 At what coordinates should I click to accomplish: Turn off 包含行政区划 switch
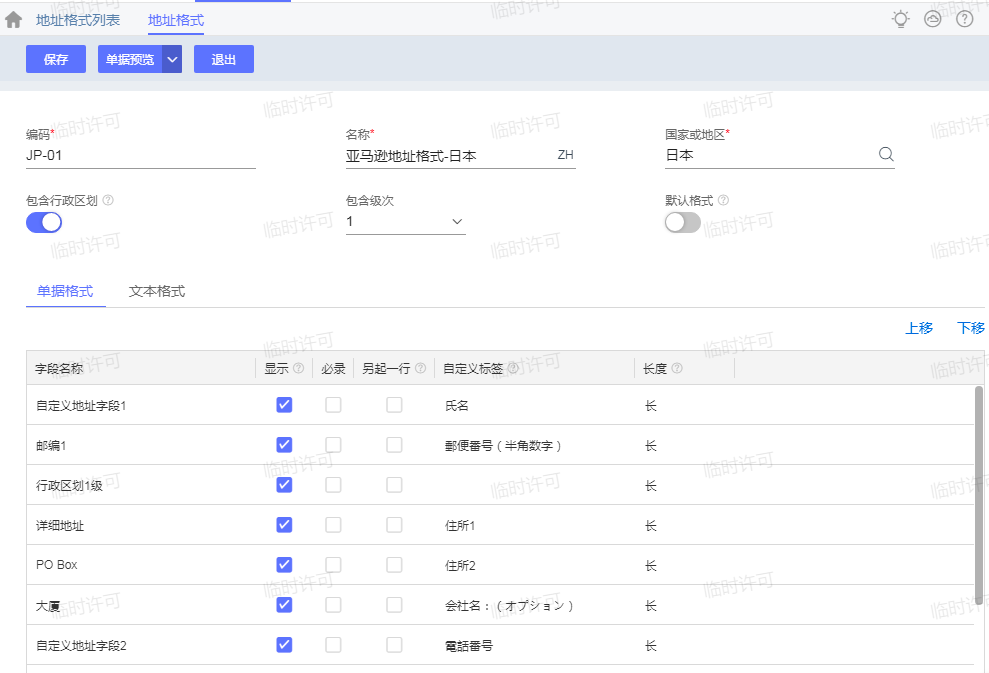[44, 222]
